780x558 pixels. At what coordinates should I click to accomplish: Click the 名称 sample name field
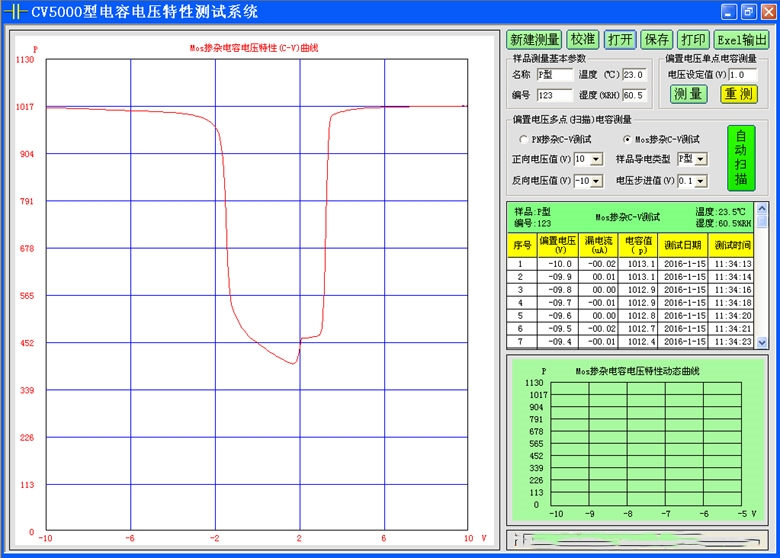(554, 75)
